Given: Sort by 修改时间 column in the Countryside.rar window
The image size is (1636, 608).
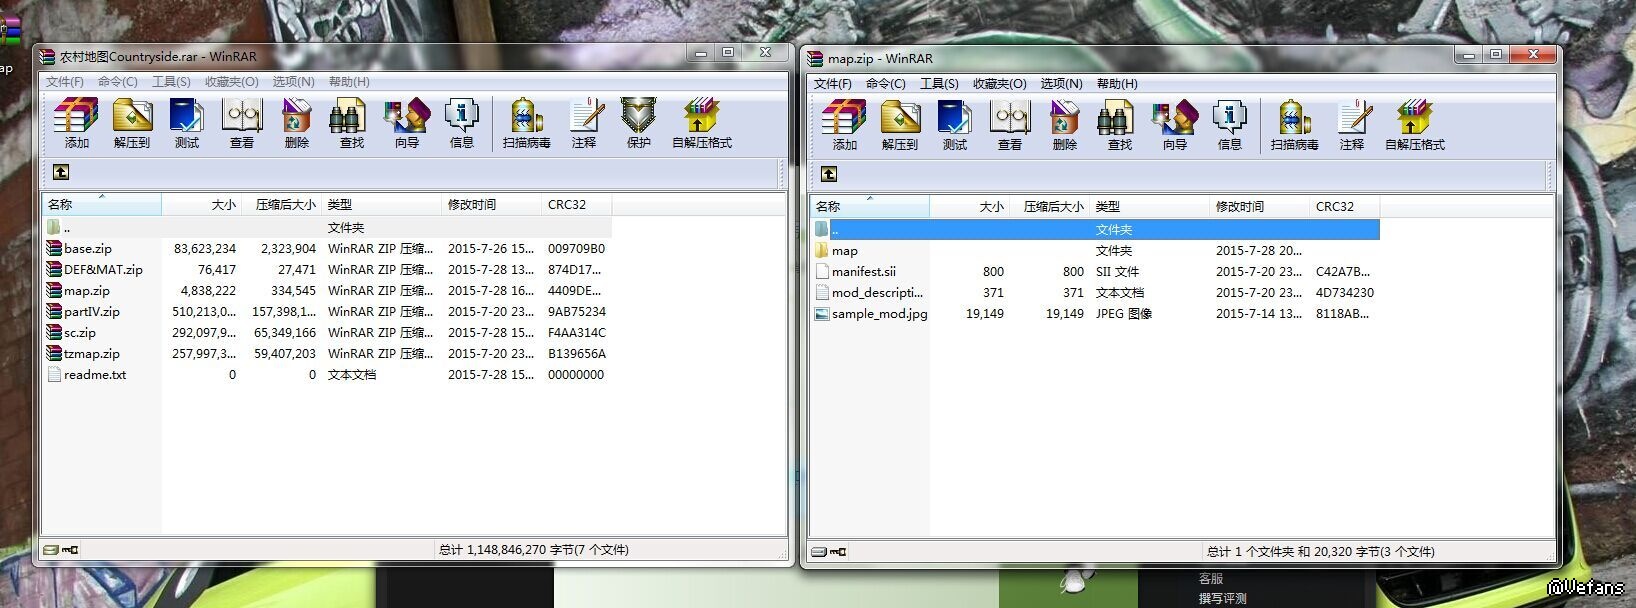Looking at the screenshot, I should (x=472, y=205).
